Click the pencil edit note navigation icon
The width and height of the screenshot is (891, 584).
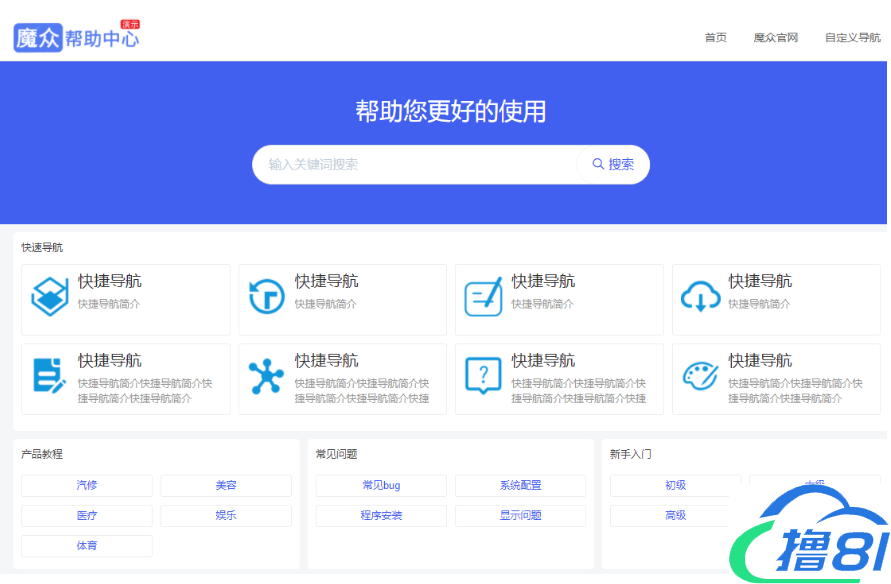click(x=484, y=297)
